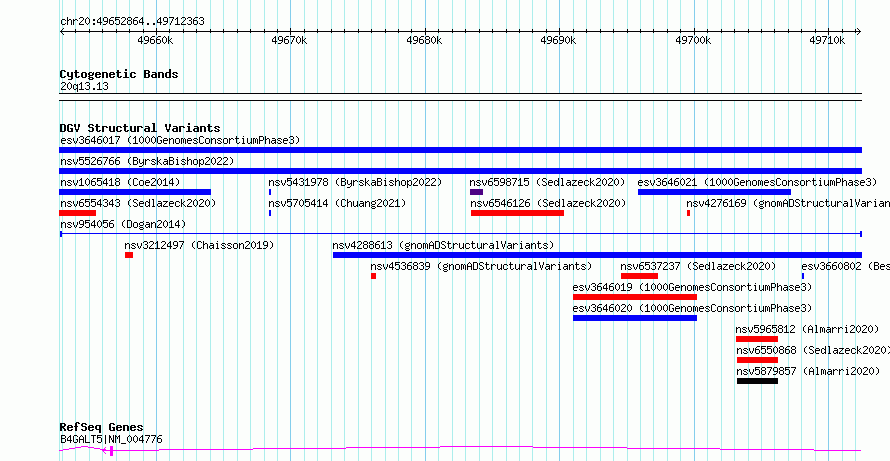Click the red bar of nsv5965812
This screenshot has width=890, height=461.
click(x=757, y=339)
